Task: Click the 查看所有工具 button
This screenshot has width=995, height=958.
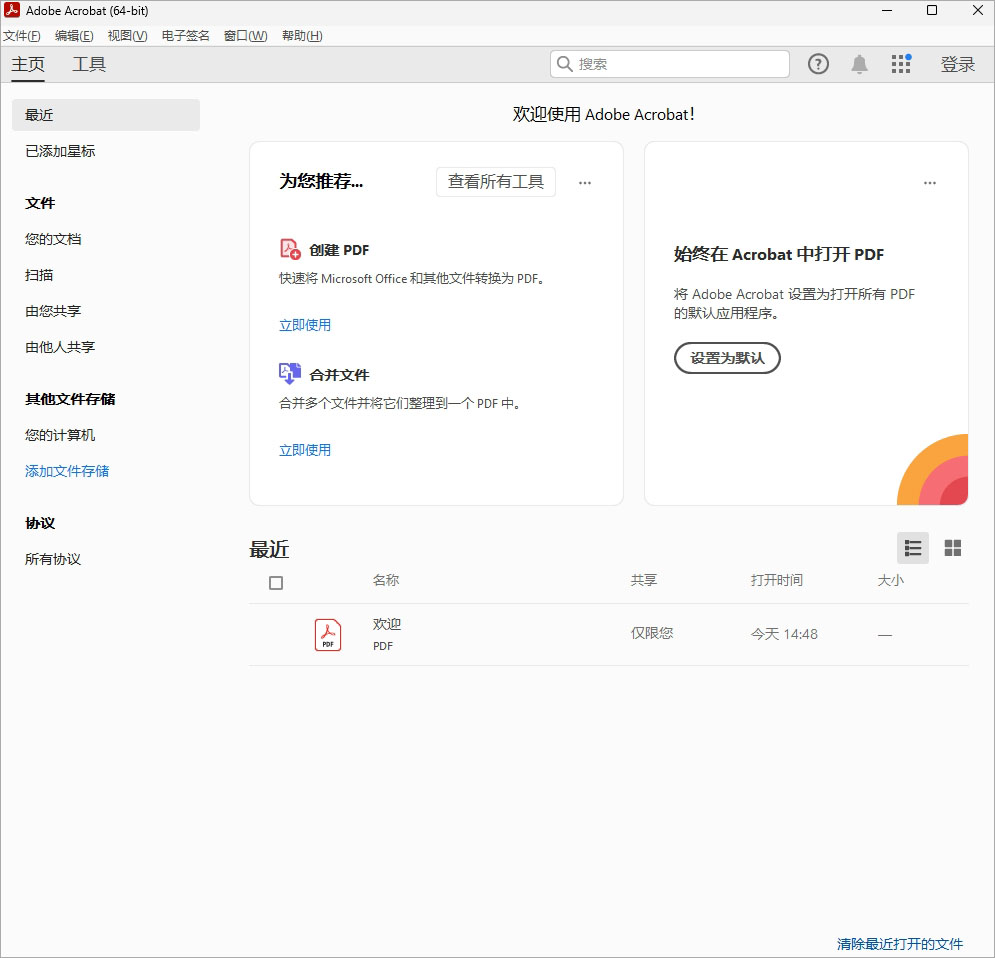Action: (x=495, y=182)
